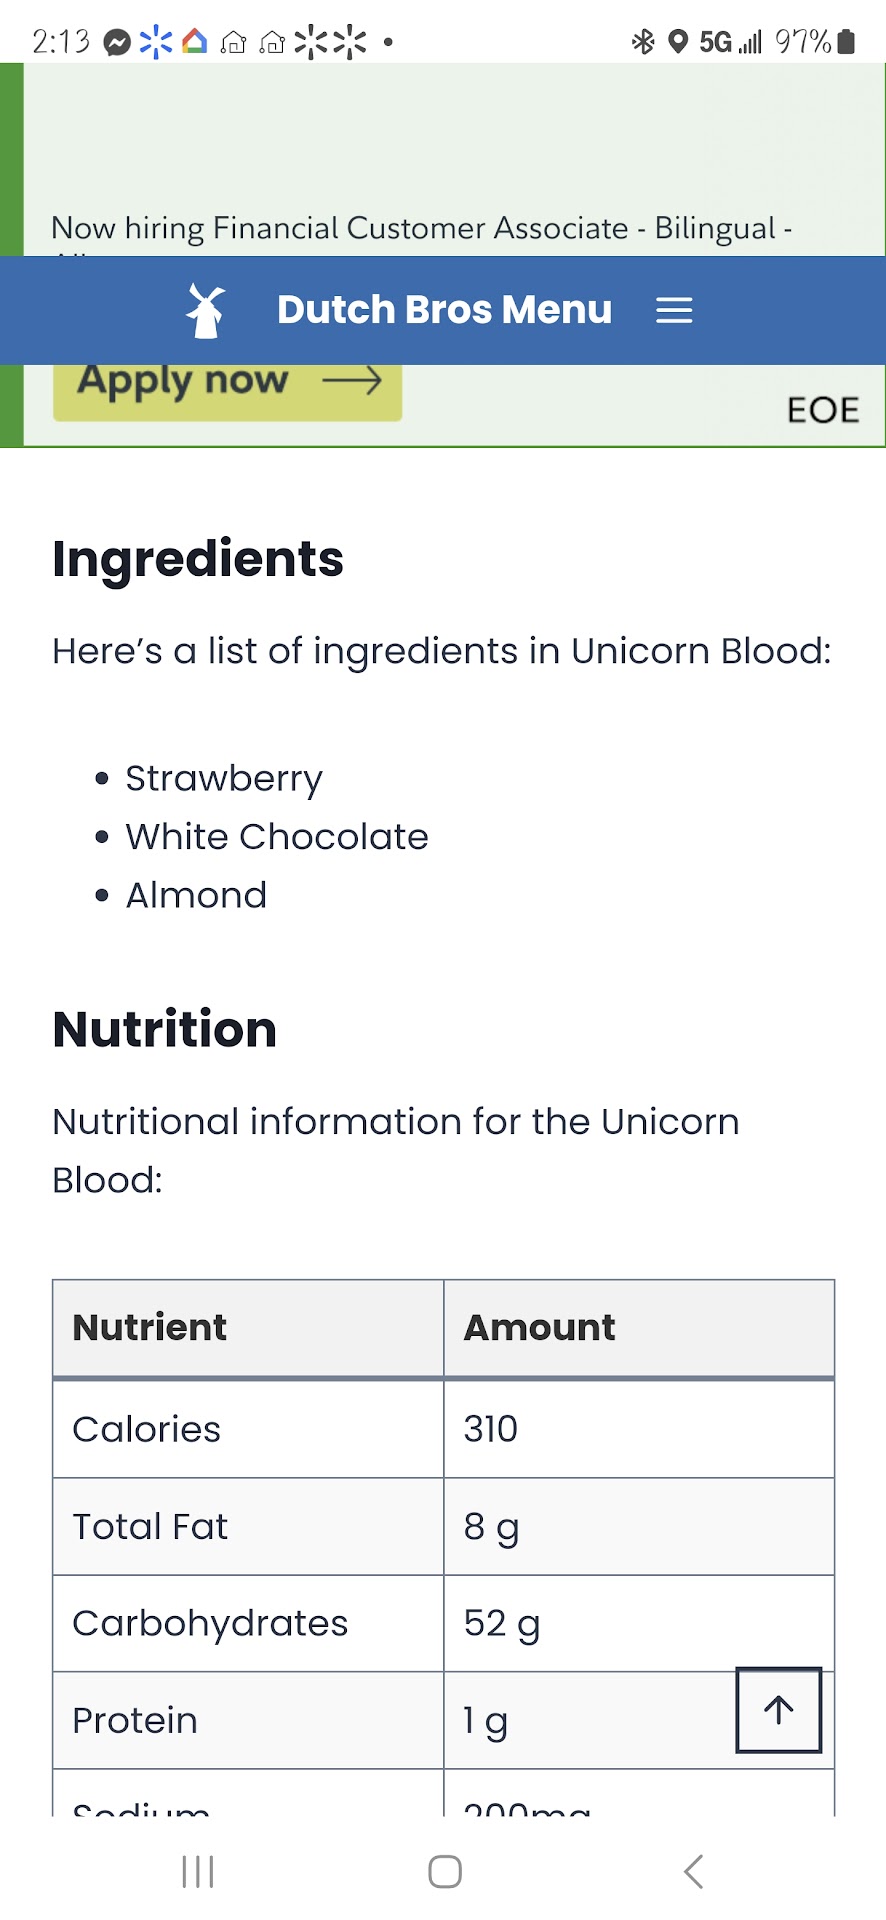The image size is (886, 1920).
Task: Open the Now hiring Financial Customer Associate ad
Action: [421, 228]
